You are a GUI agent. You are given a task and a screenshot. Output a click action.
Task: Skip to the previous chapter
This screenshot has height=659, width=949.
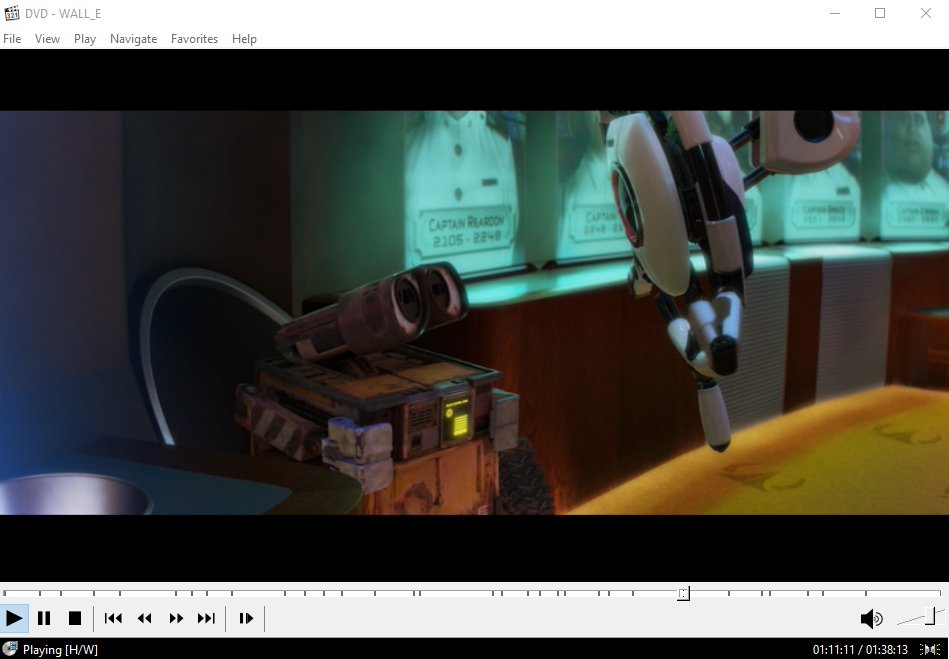[113, 618]
